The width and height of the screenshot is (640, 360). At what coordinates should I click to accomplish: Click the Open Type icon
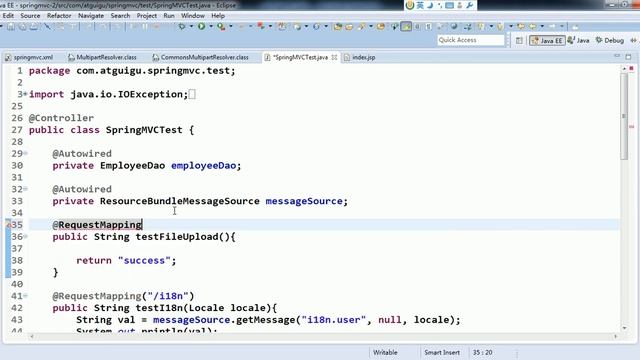pos(338,27)
